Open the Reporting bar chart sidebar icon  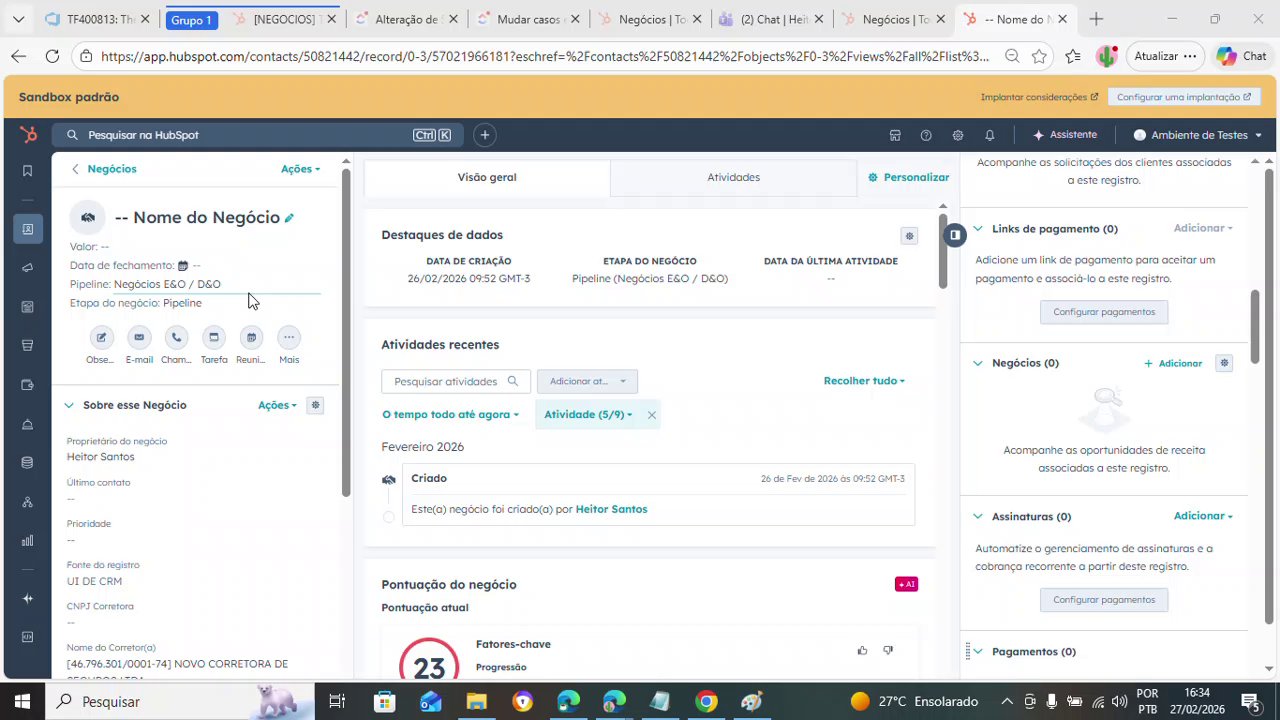tap(28, 541)
